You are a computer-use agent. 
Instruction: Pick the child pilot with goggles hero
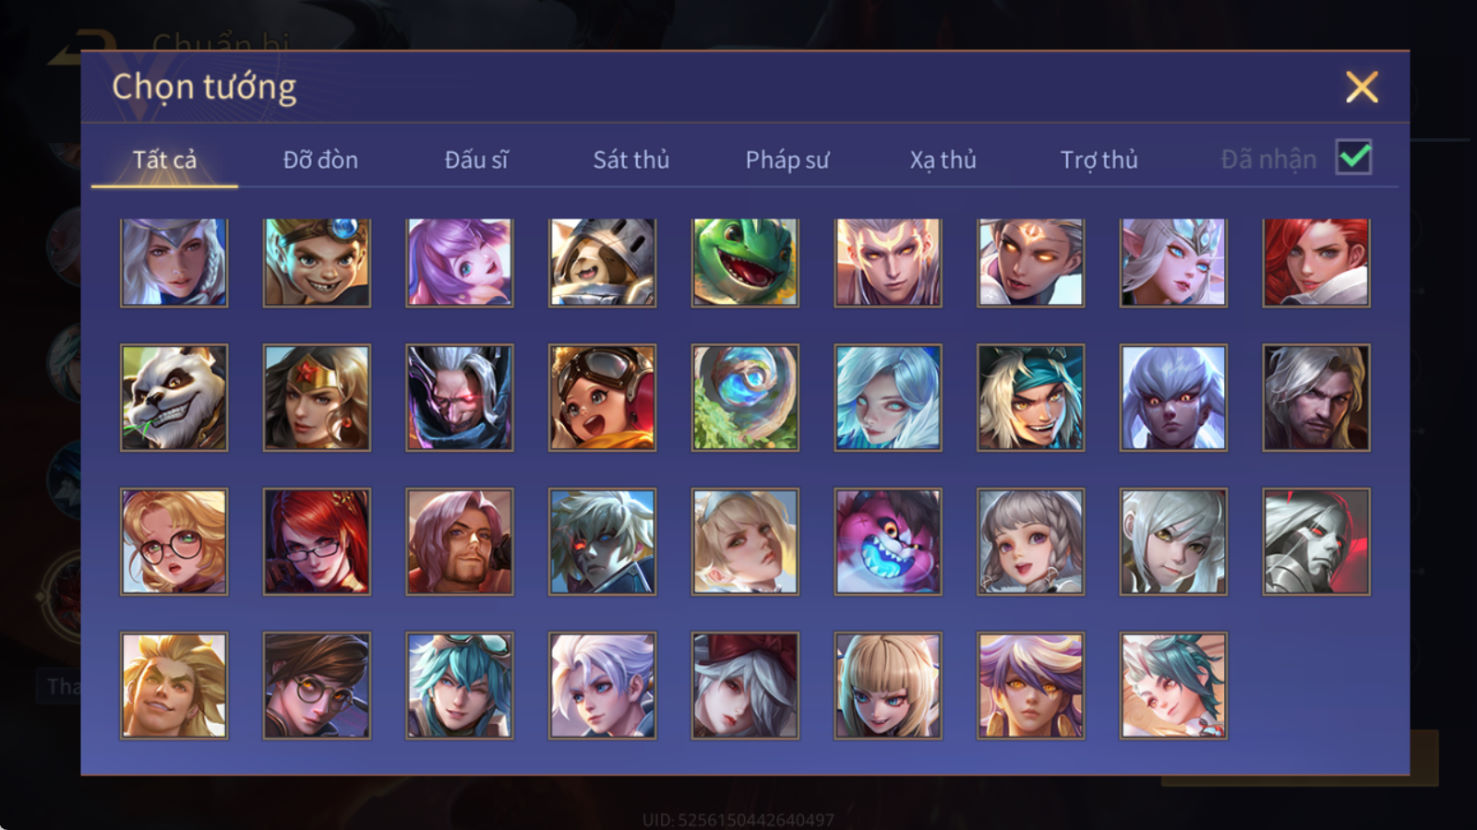click(x=602, y=398)
